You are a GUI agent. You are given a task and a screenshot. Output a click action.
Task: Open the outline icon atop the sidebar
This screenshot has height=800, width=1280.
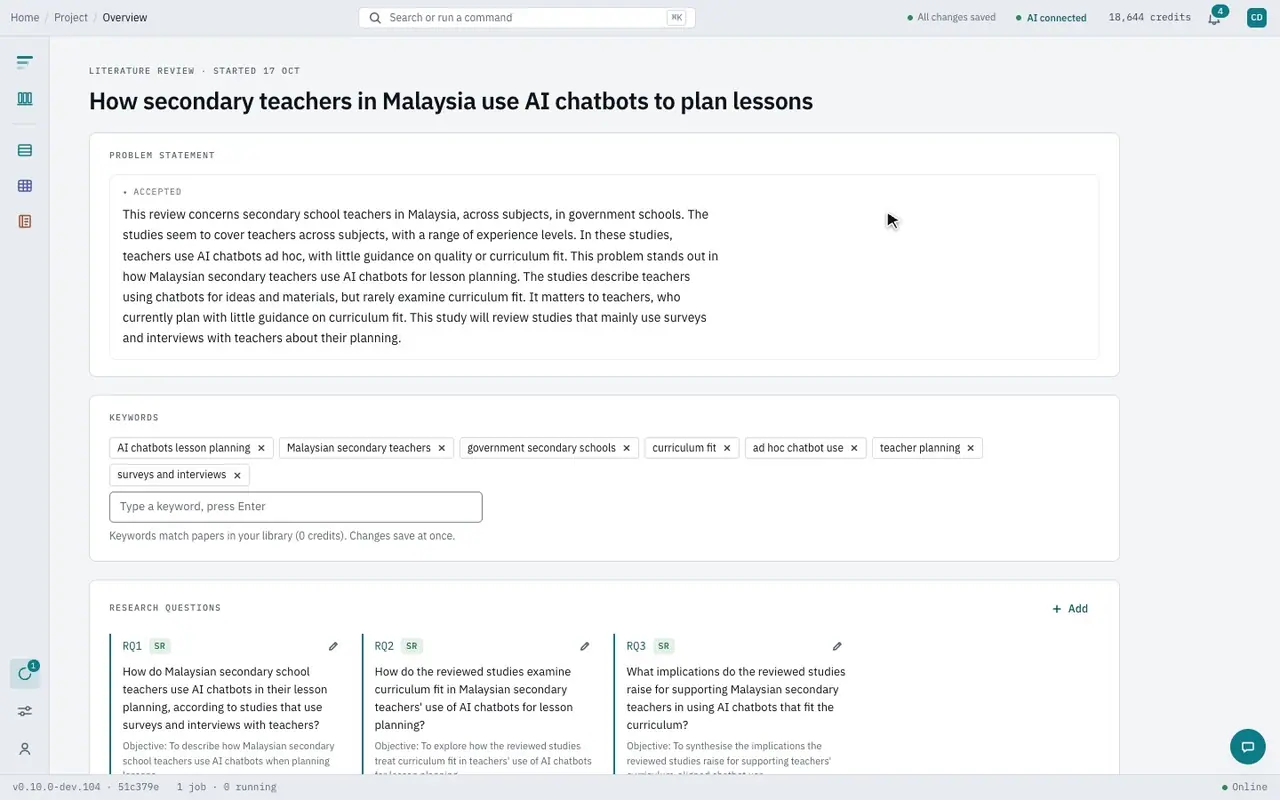point(25,62)
